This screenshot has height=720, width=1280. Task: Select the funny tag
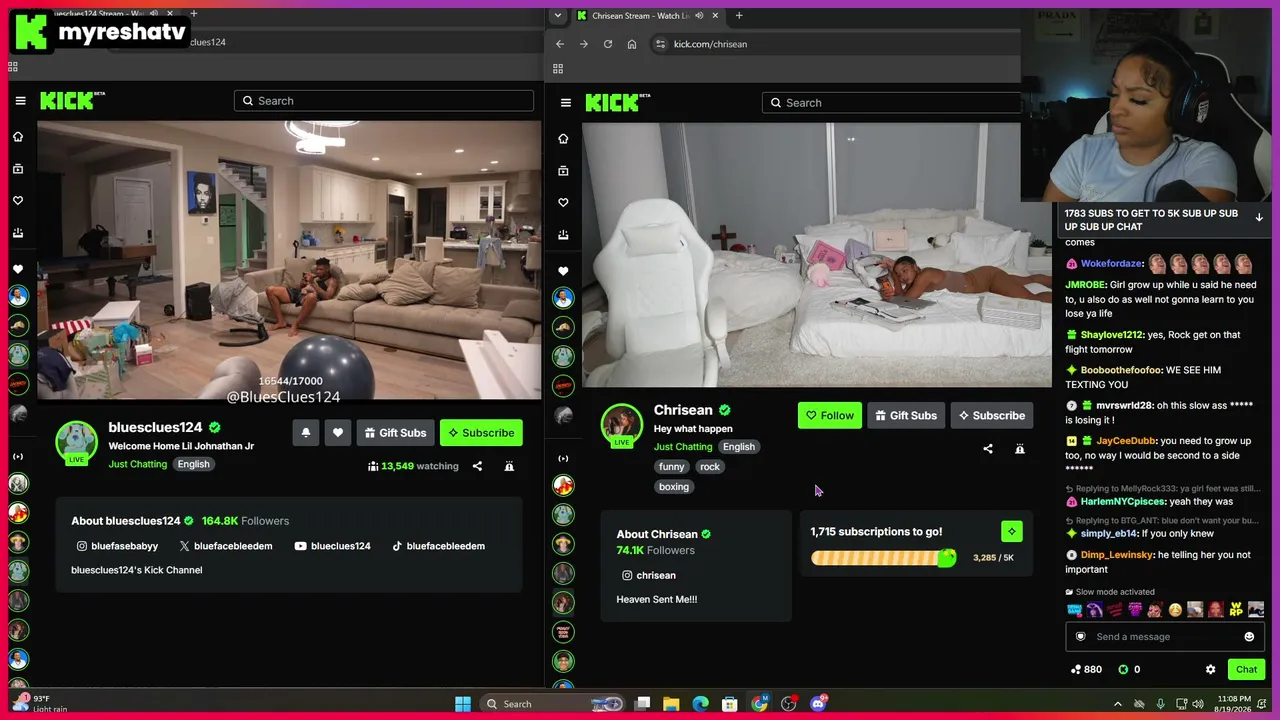click(x=672, y=467)
